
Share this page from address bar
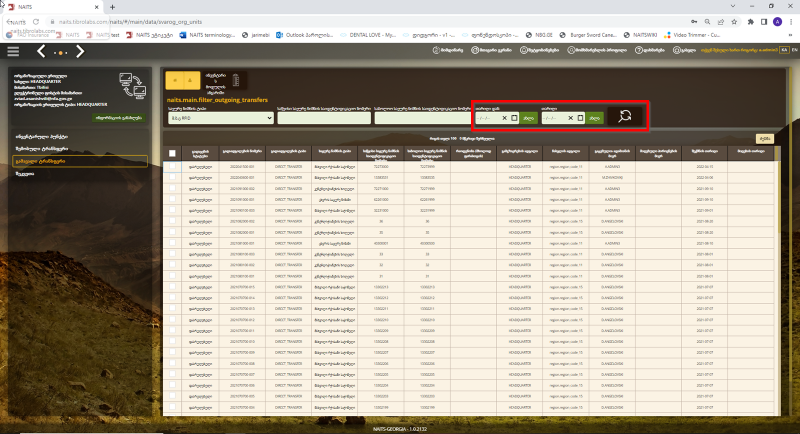[x=720, y=22]
